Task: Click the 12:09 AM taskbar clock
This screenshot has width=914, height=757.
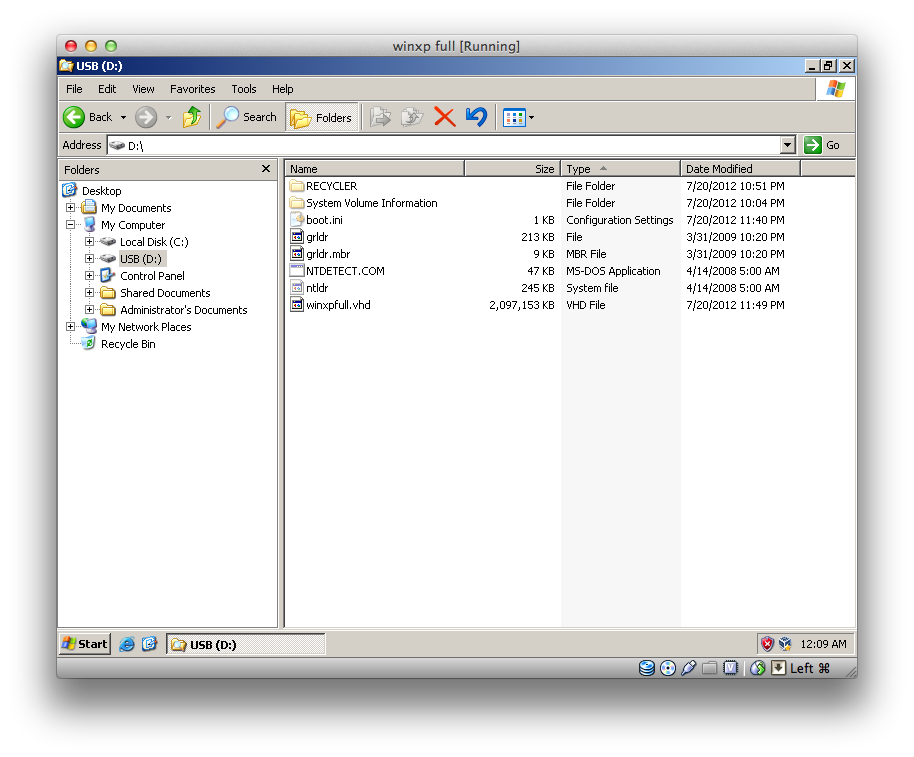Action: 823,644
